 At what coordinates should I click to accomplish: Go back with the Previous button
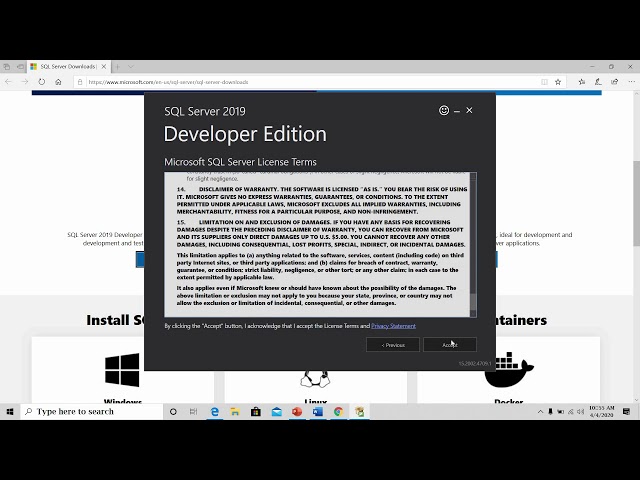[393, 344]
